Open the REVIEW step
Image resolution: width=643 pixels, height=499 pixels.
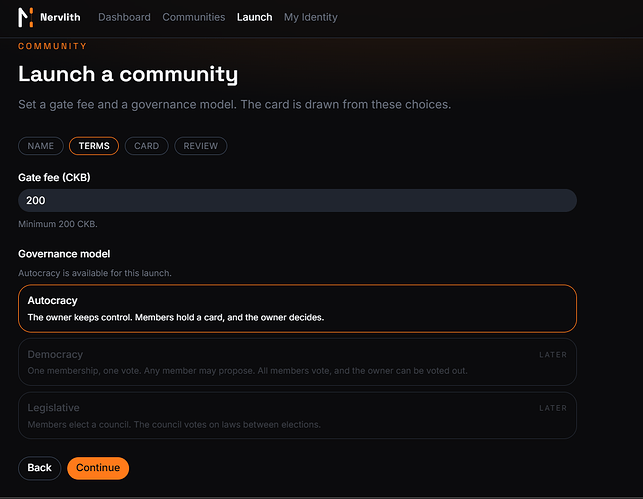(x=201, y=146)
